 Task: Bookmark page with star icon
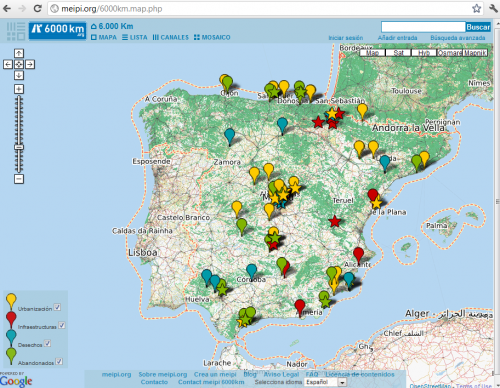click(477, 8)
